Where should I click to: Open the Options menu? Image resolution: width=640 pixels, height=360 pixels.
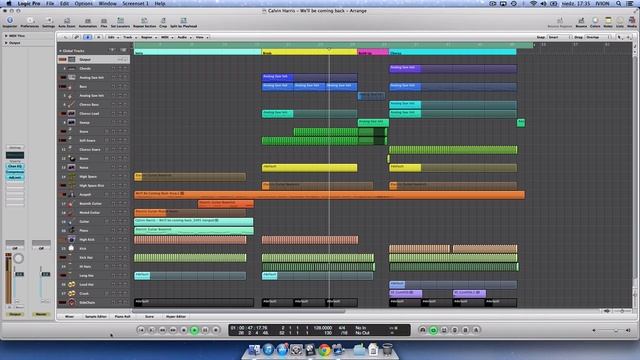(83, 3)
